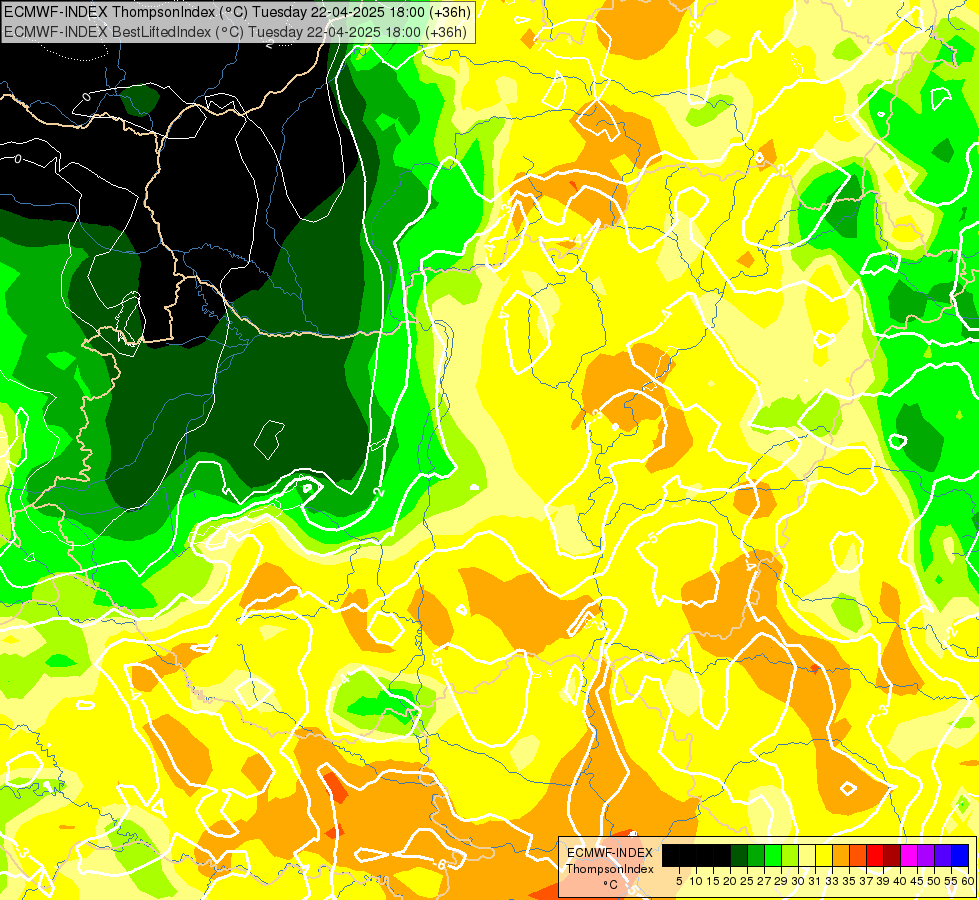
Task: Click the legend tick label '35'
Action: click(x=850, y=881)
